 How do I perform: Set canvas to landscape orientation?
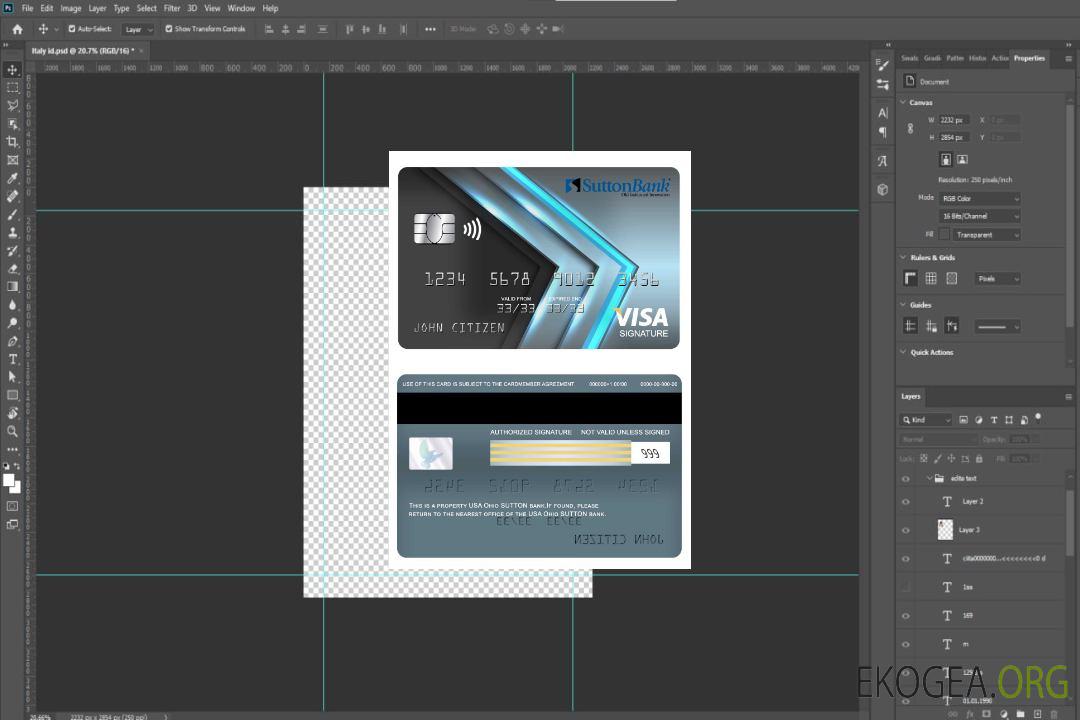pos(962,160)
